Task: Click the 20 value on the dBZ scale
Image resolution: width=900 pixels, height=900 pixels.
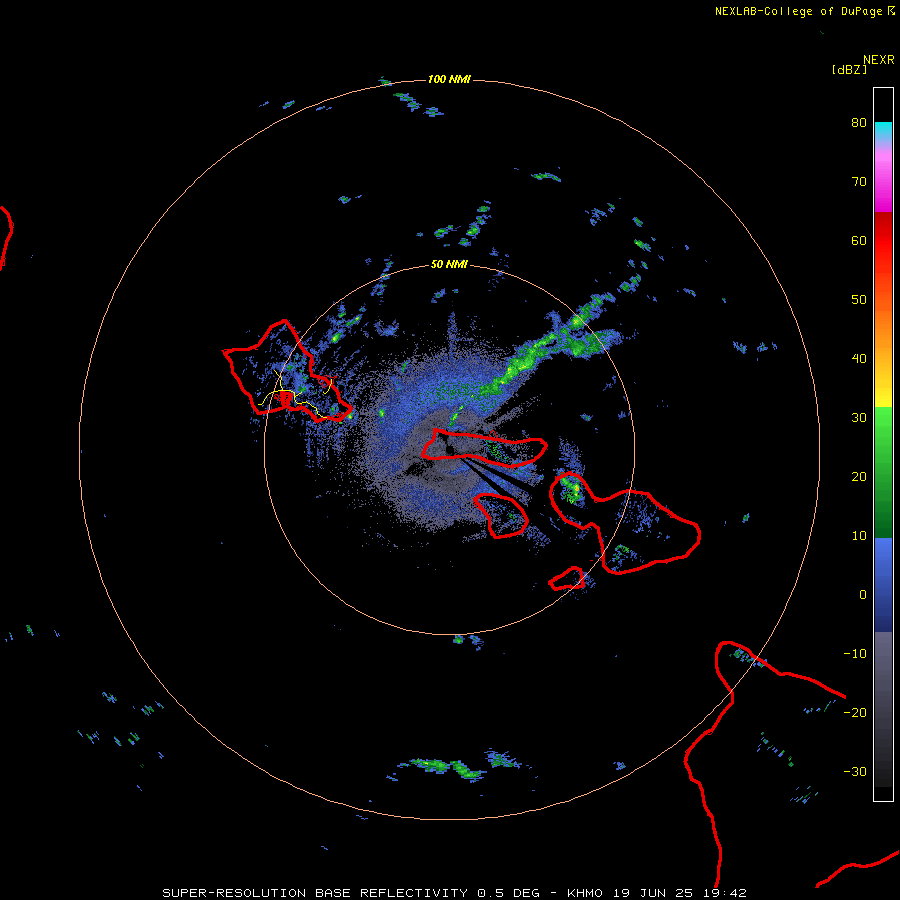Action: coord(859,477)
